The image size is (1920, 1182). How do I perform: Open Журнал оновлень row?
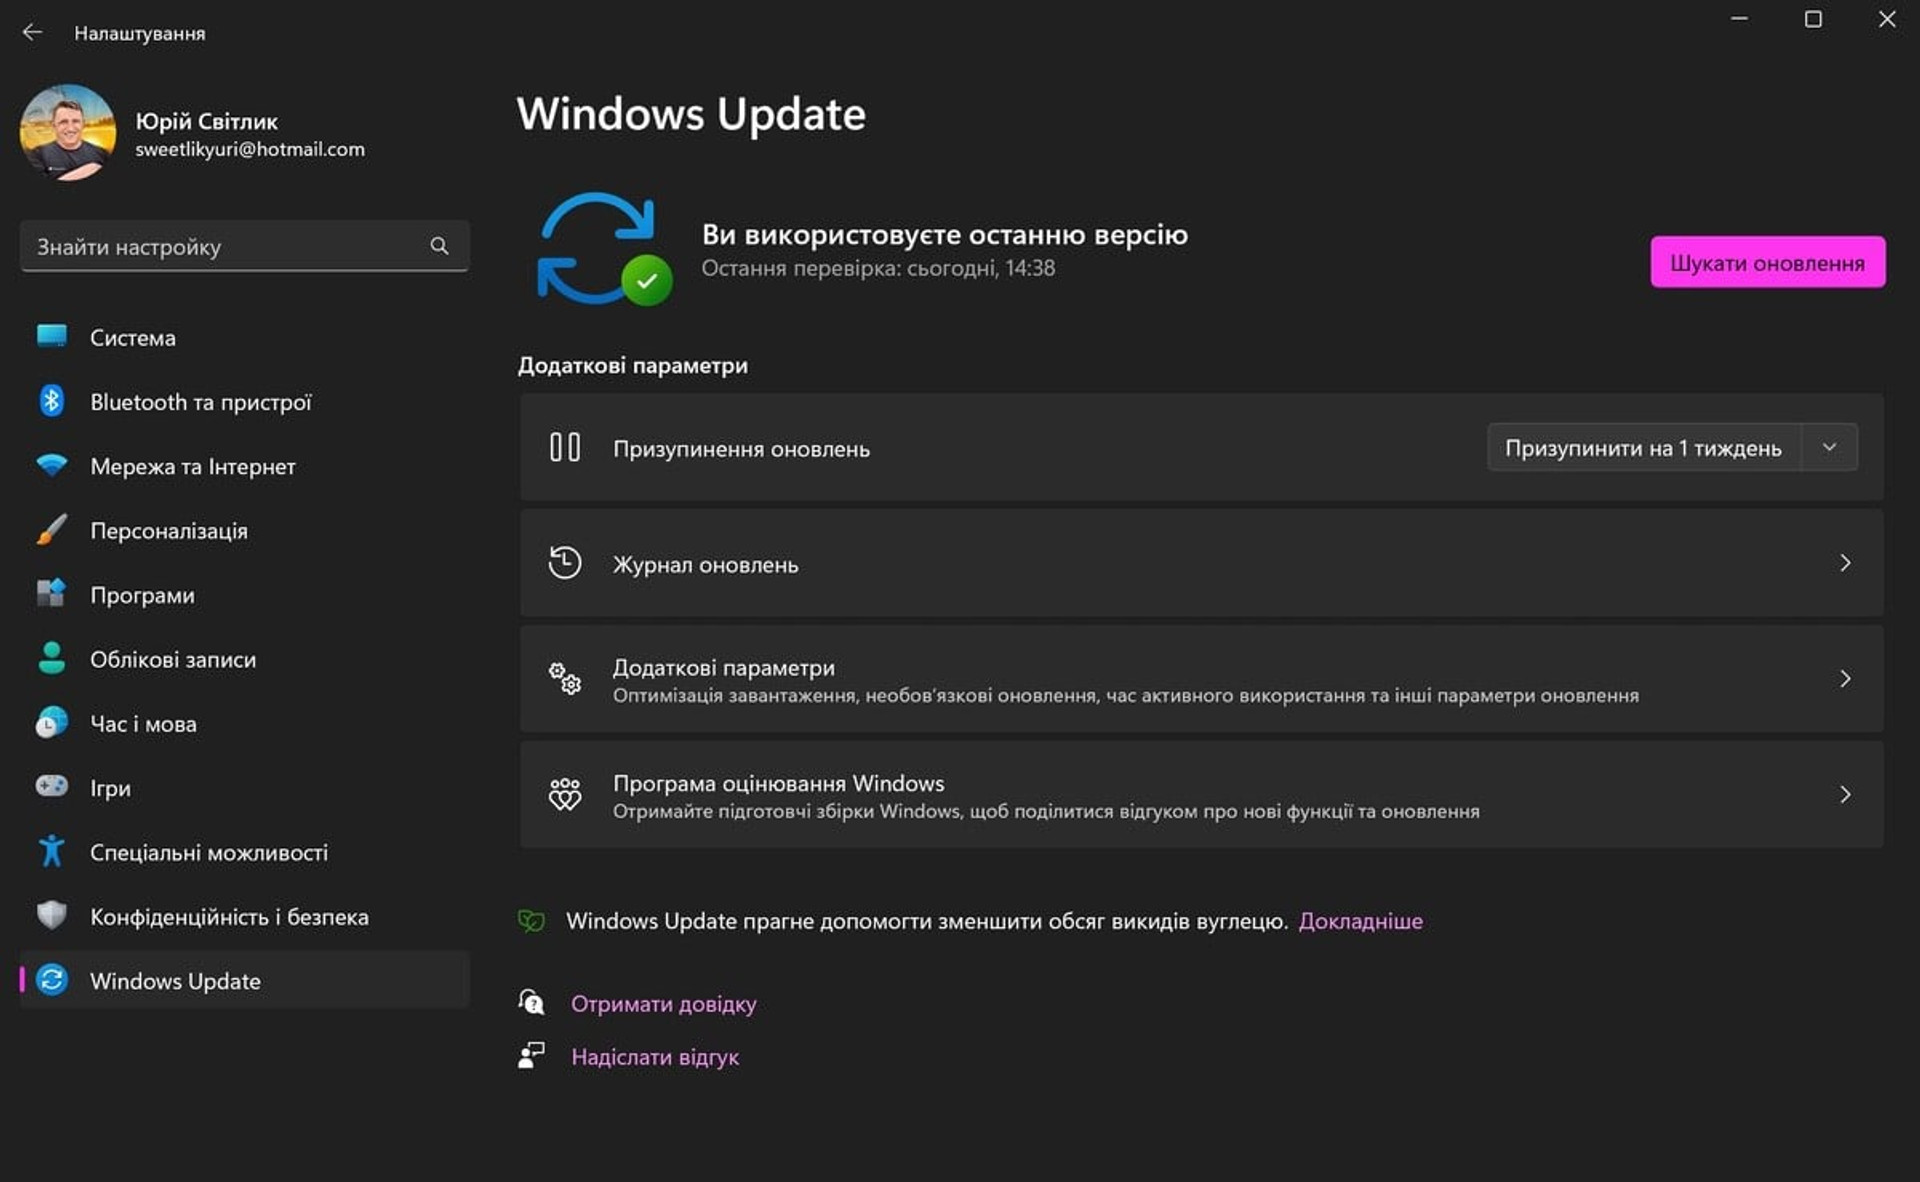[x=1201, y=563]
